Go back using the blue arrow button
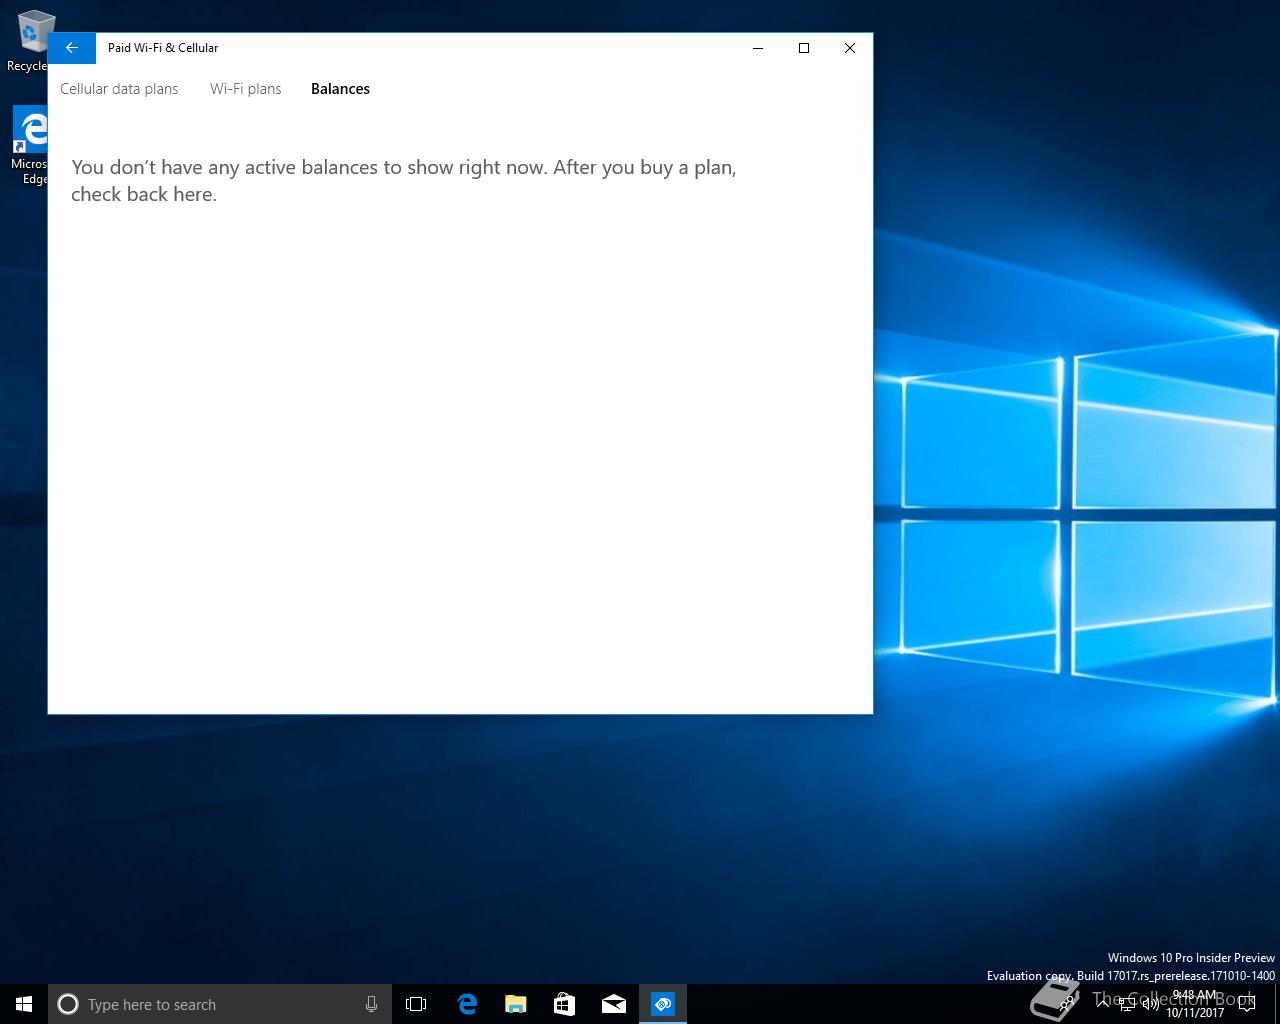Viewport: 1280px width, 1024px height. click(72, 48)
